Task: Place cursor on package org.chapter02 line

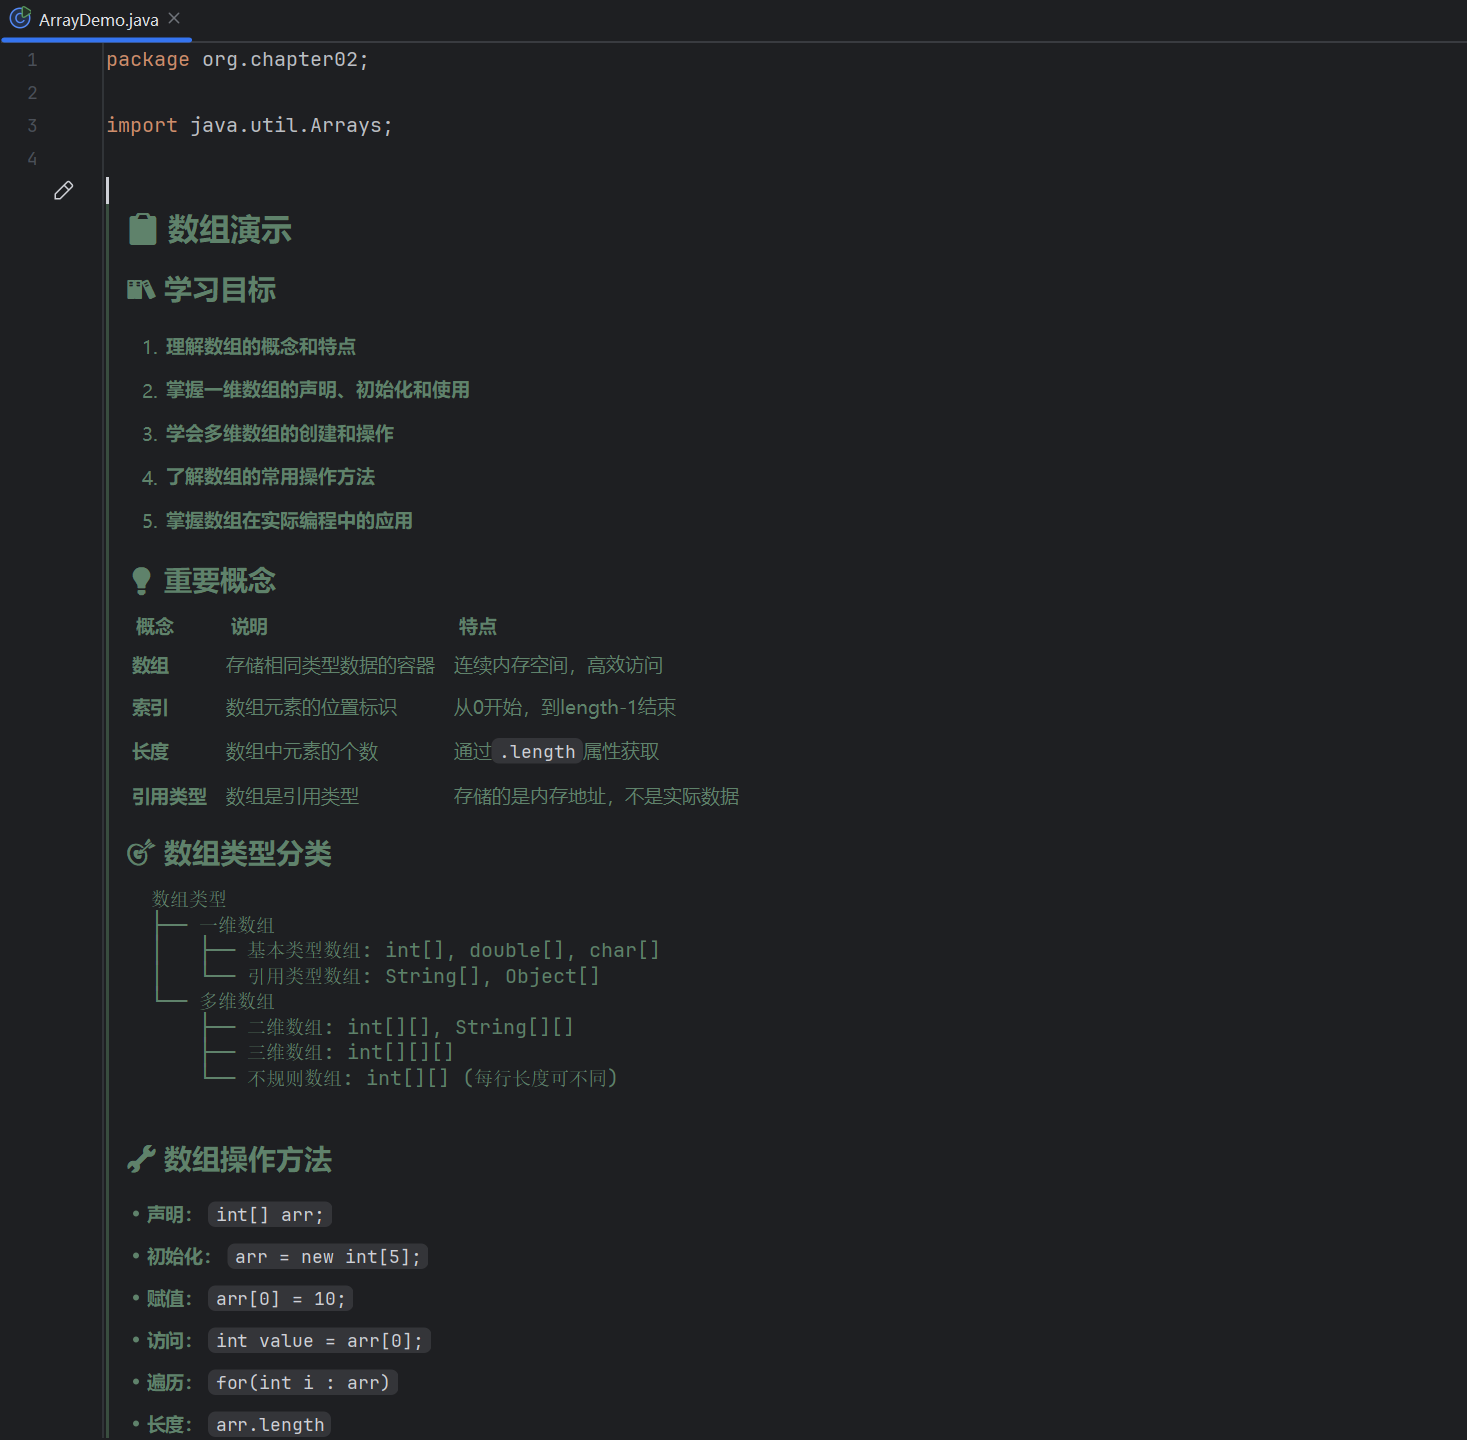Action: coord(237,60)
